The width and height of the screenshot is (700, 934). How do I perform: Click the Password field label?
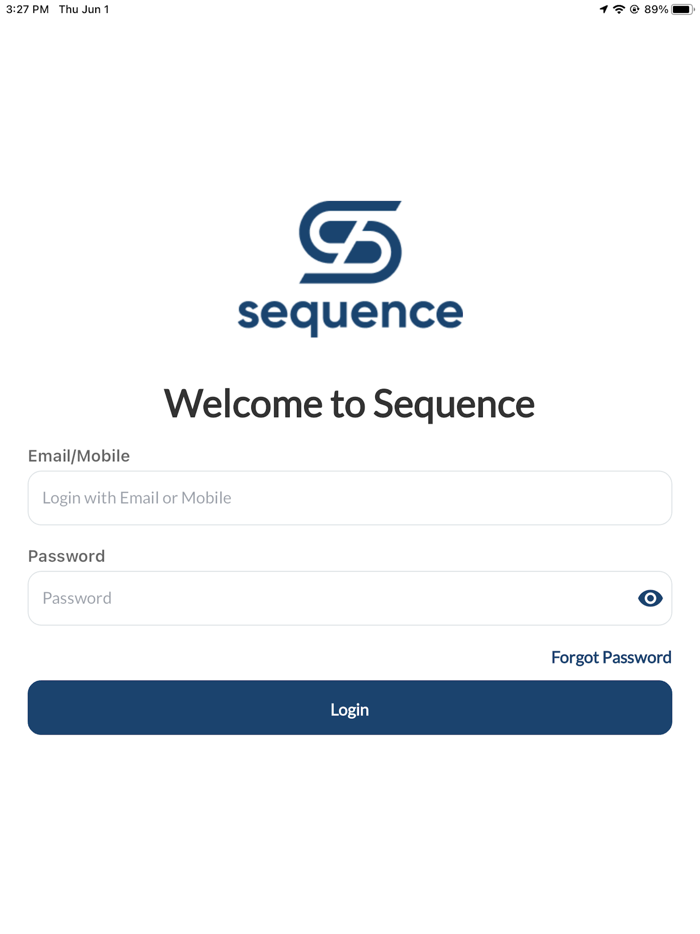point(66,556)
